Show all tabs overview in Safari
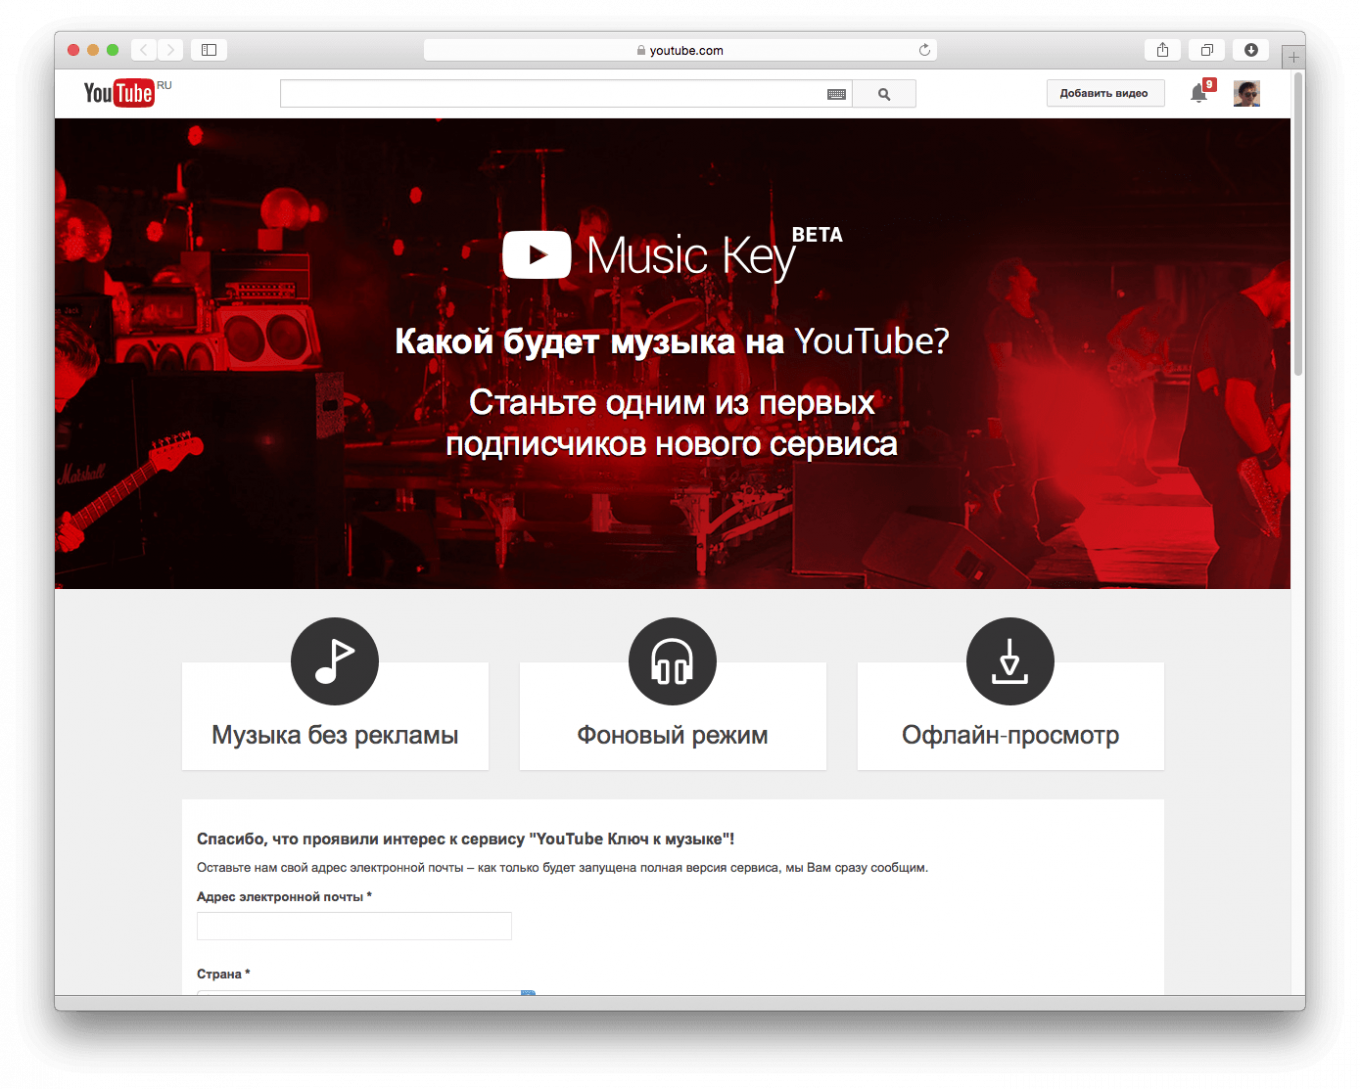The image size is (1360, 1089). click(x=1206, y=50)
